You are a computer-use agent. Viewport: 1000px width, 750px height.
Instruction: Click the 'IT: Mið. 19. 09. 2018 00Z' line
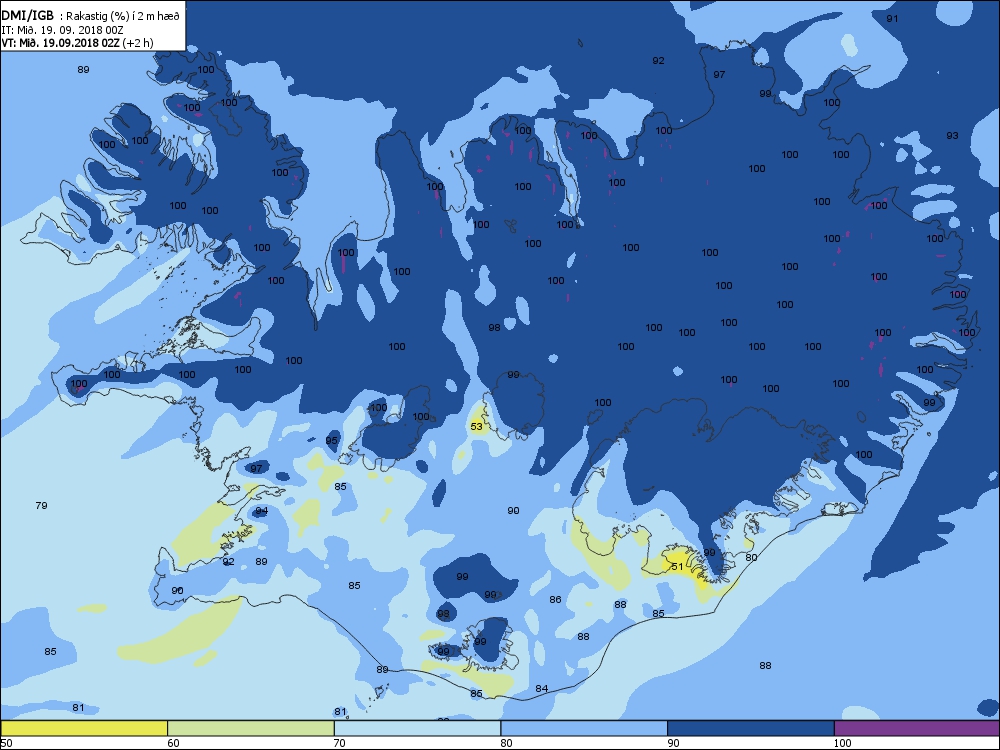[x=62, y=30]
